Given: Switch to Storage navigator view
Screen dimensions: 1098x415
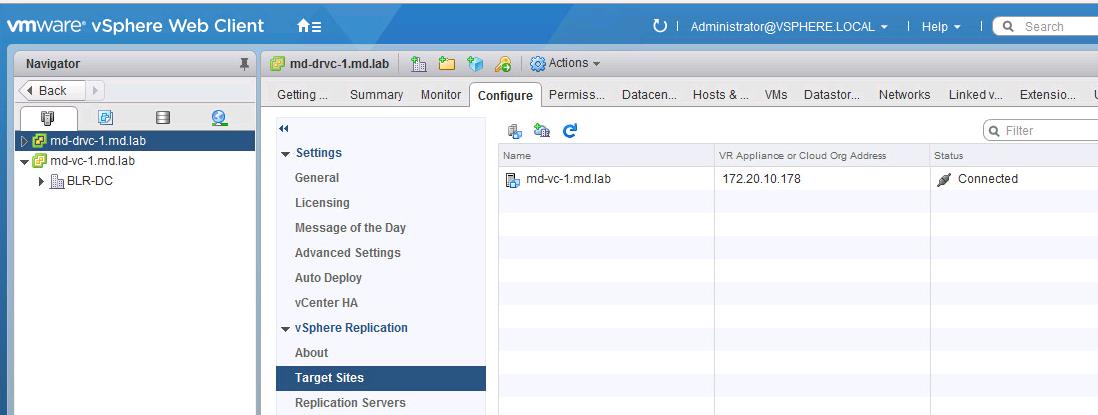Looking at the screenshot, I should pos(162,117).
